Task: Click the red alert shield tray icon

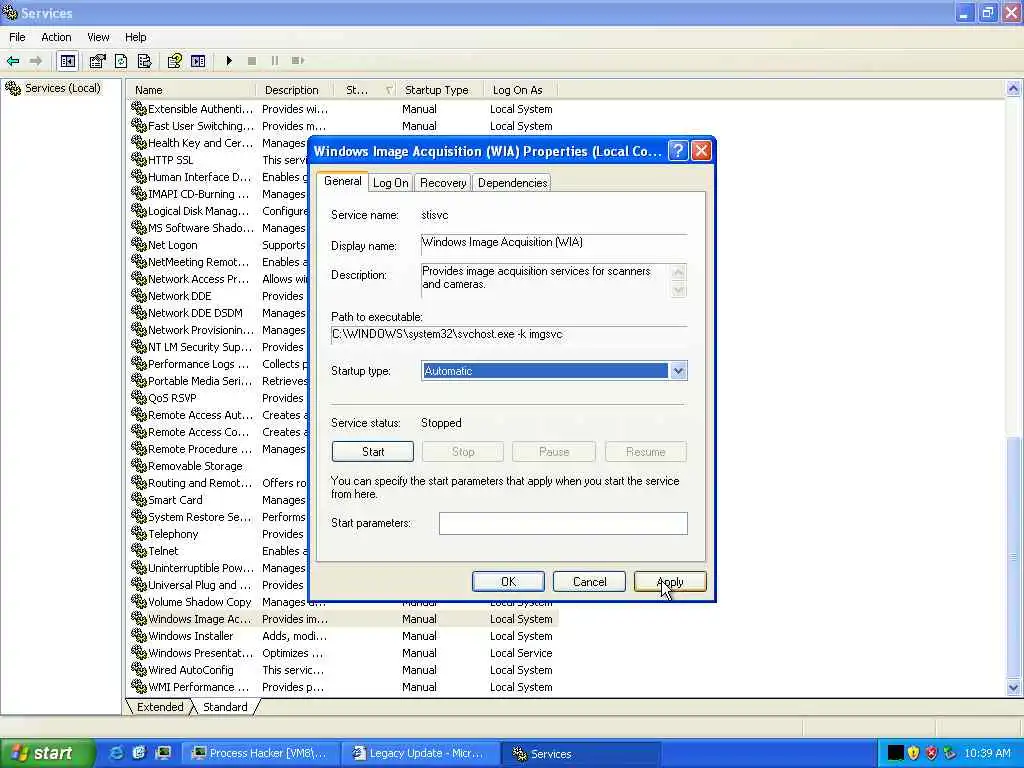Action: [x=932, y=753]
